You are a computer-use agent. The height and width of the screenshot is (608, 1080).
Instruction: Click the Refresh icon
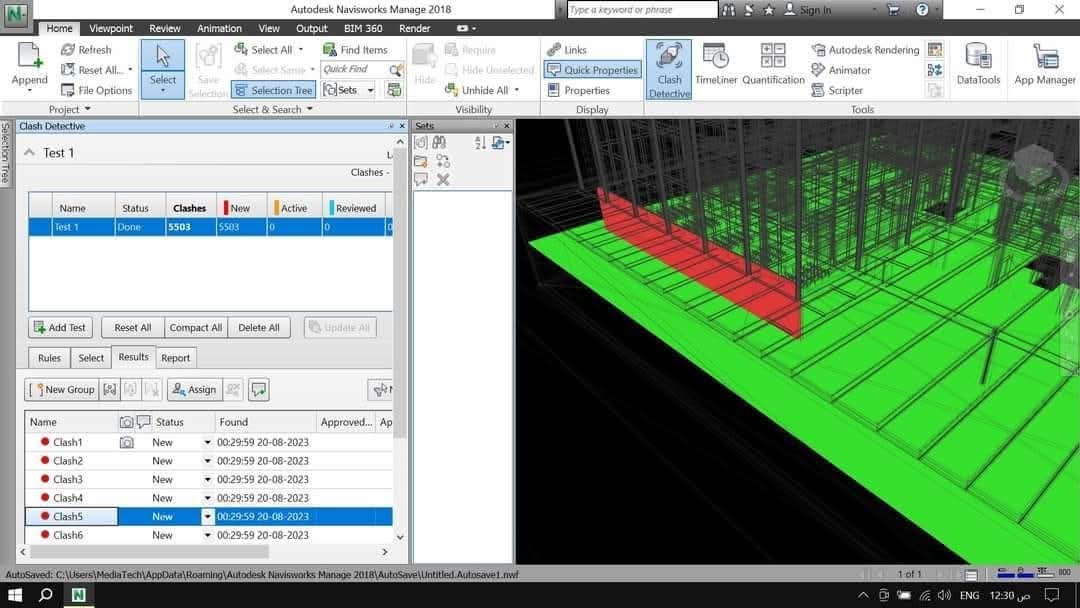click(x=68, y=50)
